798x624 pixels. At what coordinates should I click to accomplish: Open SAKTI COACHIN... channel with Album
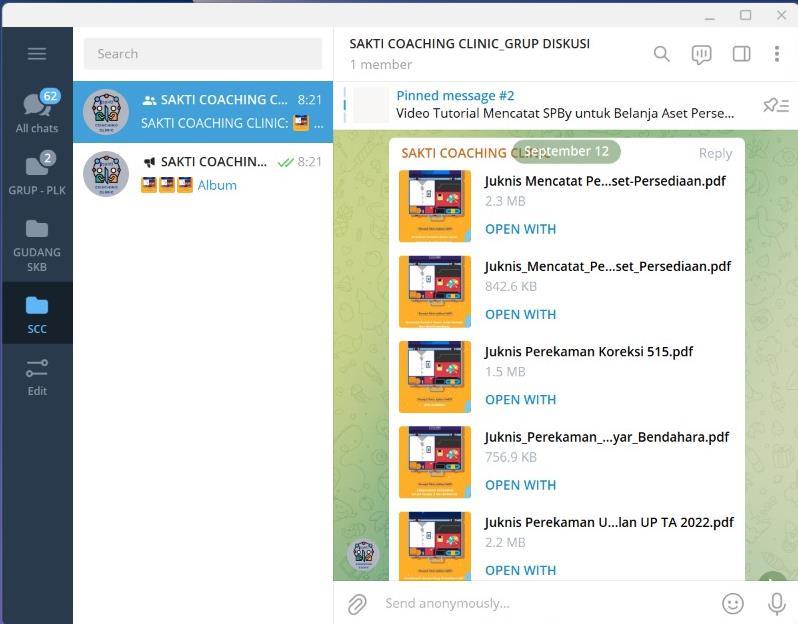pos(203,174)
